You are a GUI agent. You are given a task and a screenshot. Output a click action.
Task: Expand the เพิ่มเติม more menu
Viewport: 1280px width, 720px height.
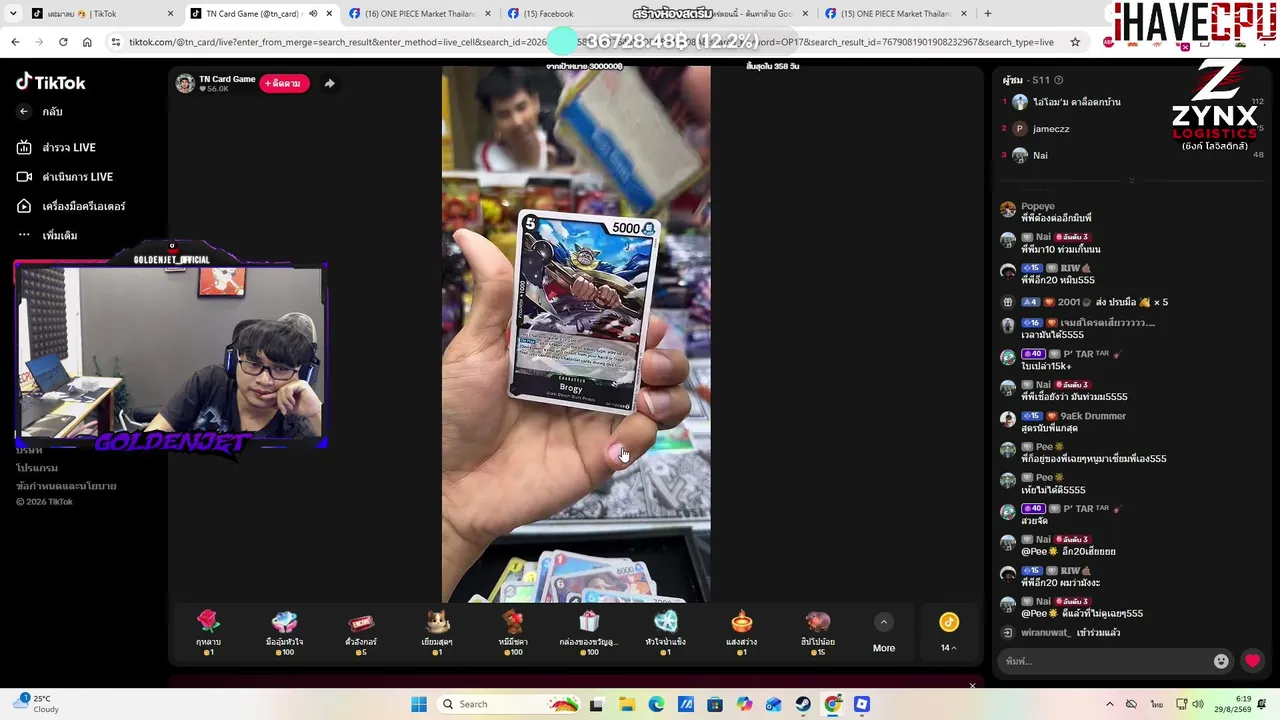pos(47,235)
